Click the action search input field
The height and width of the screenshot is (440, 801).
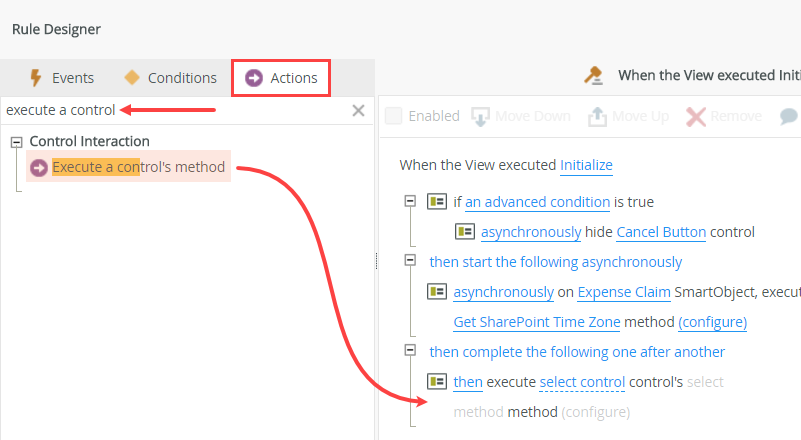pos(170,110)
